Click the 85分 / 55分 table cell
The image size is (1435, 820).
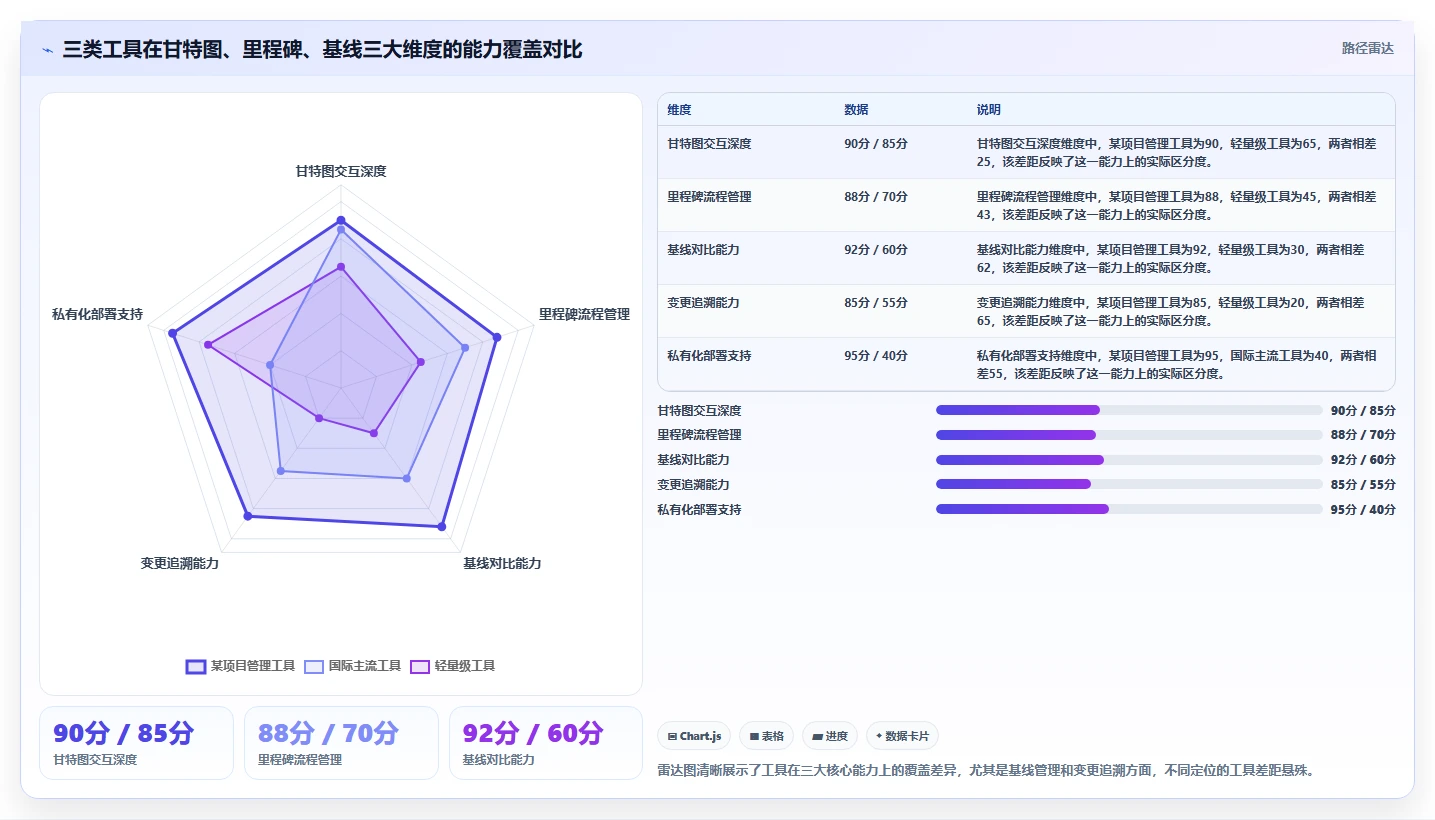tap(876, 303)
